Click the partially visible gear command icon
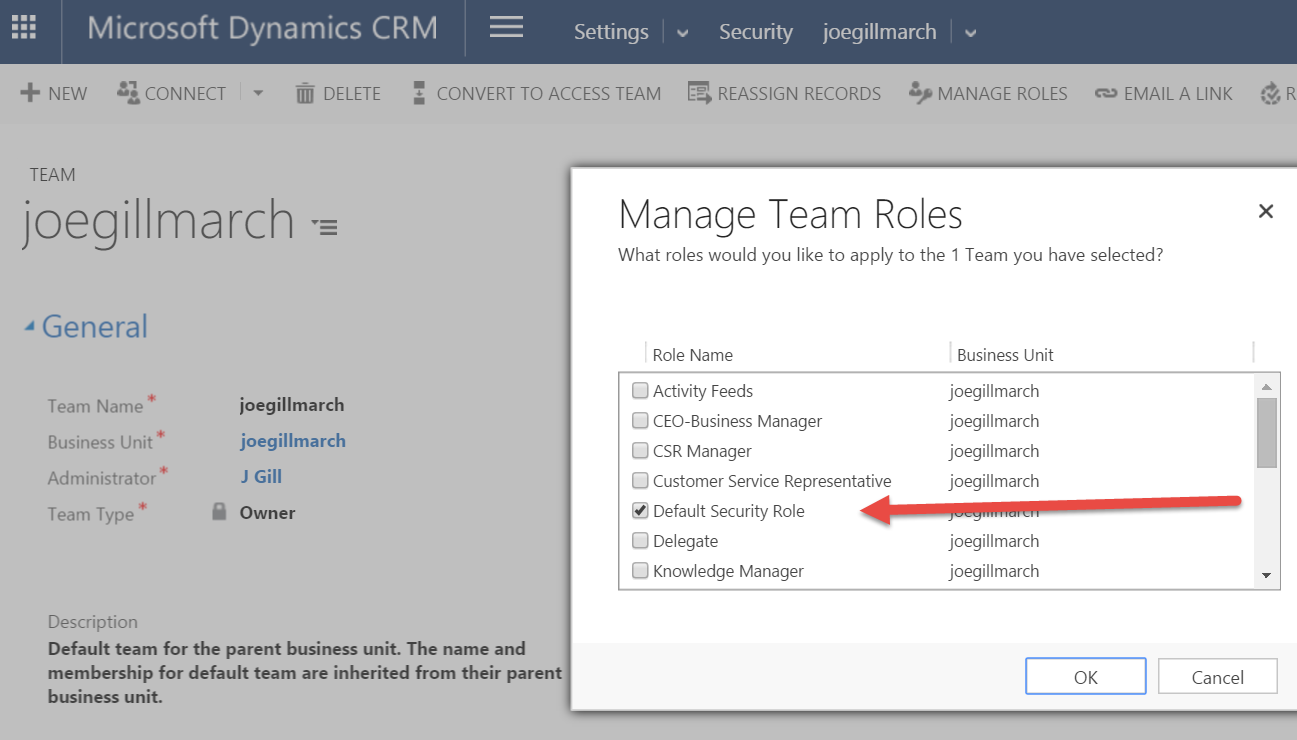 tap(1270, 94)
